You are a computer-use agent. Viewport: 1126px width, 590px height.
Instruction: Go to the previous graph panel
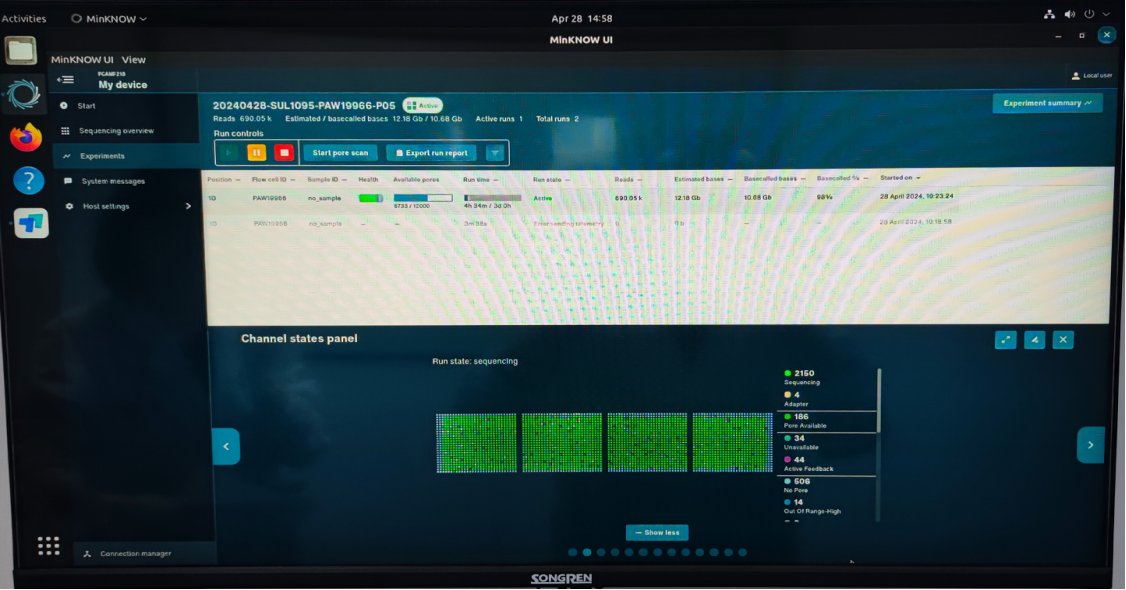(226, 446)
